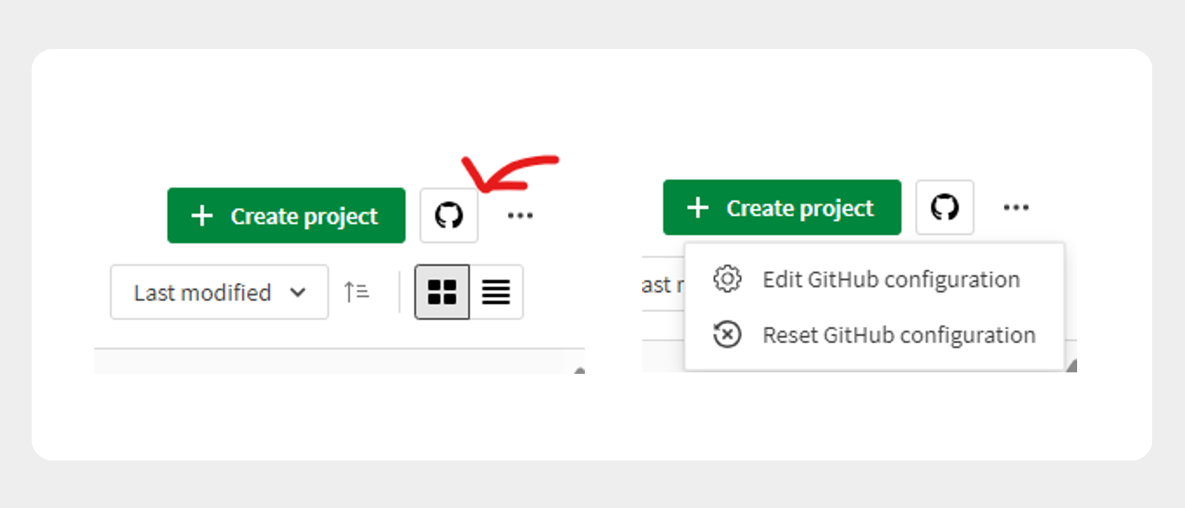Image resolution: width=1185 pixels, height=508 pixels.
Task: Select Edit GitHub configuration menu item
Action: [874, 279]
